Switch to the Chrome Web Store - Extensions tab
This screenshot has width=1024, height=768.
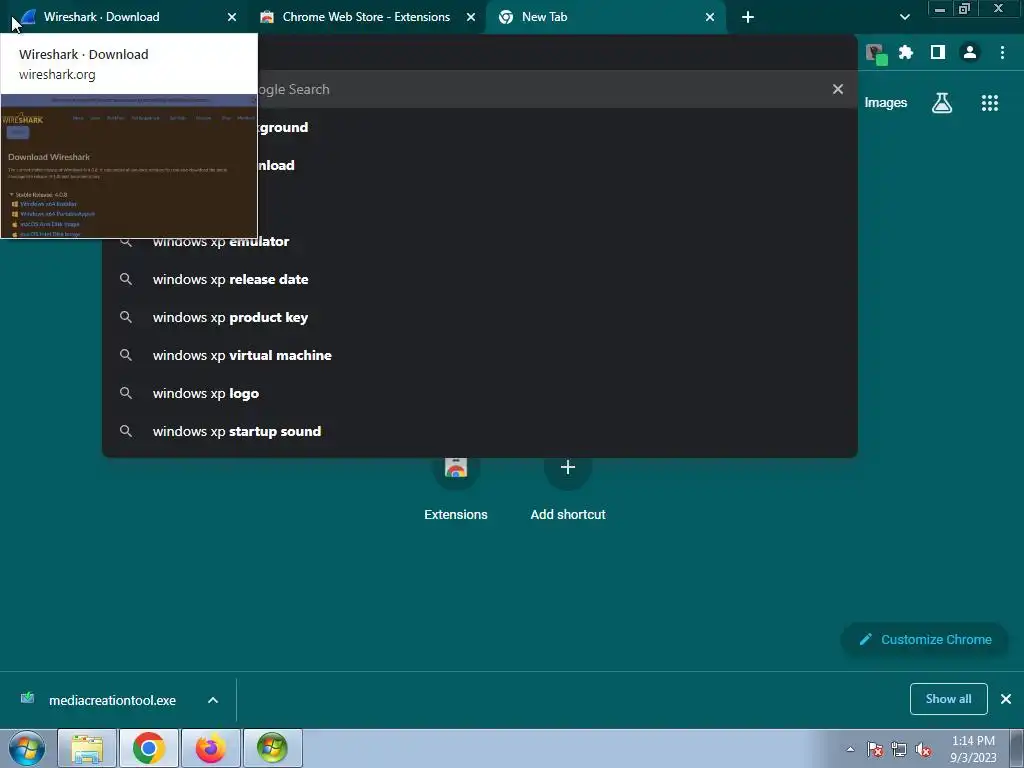point(366,17)
